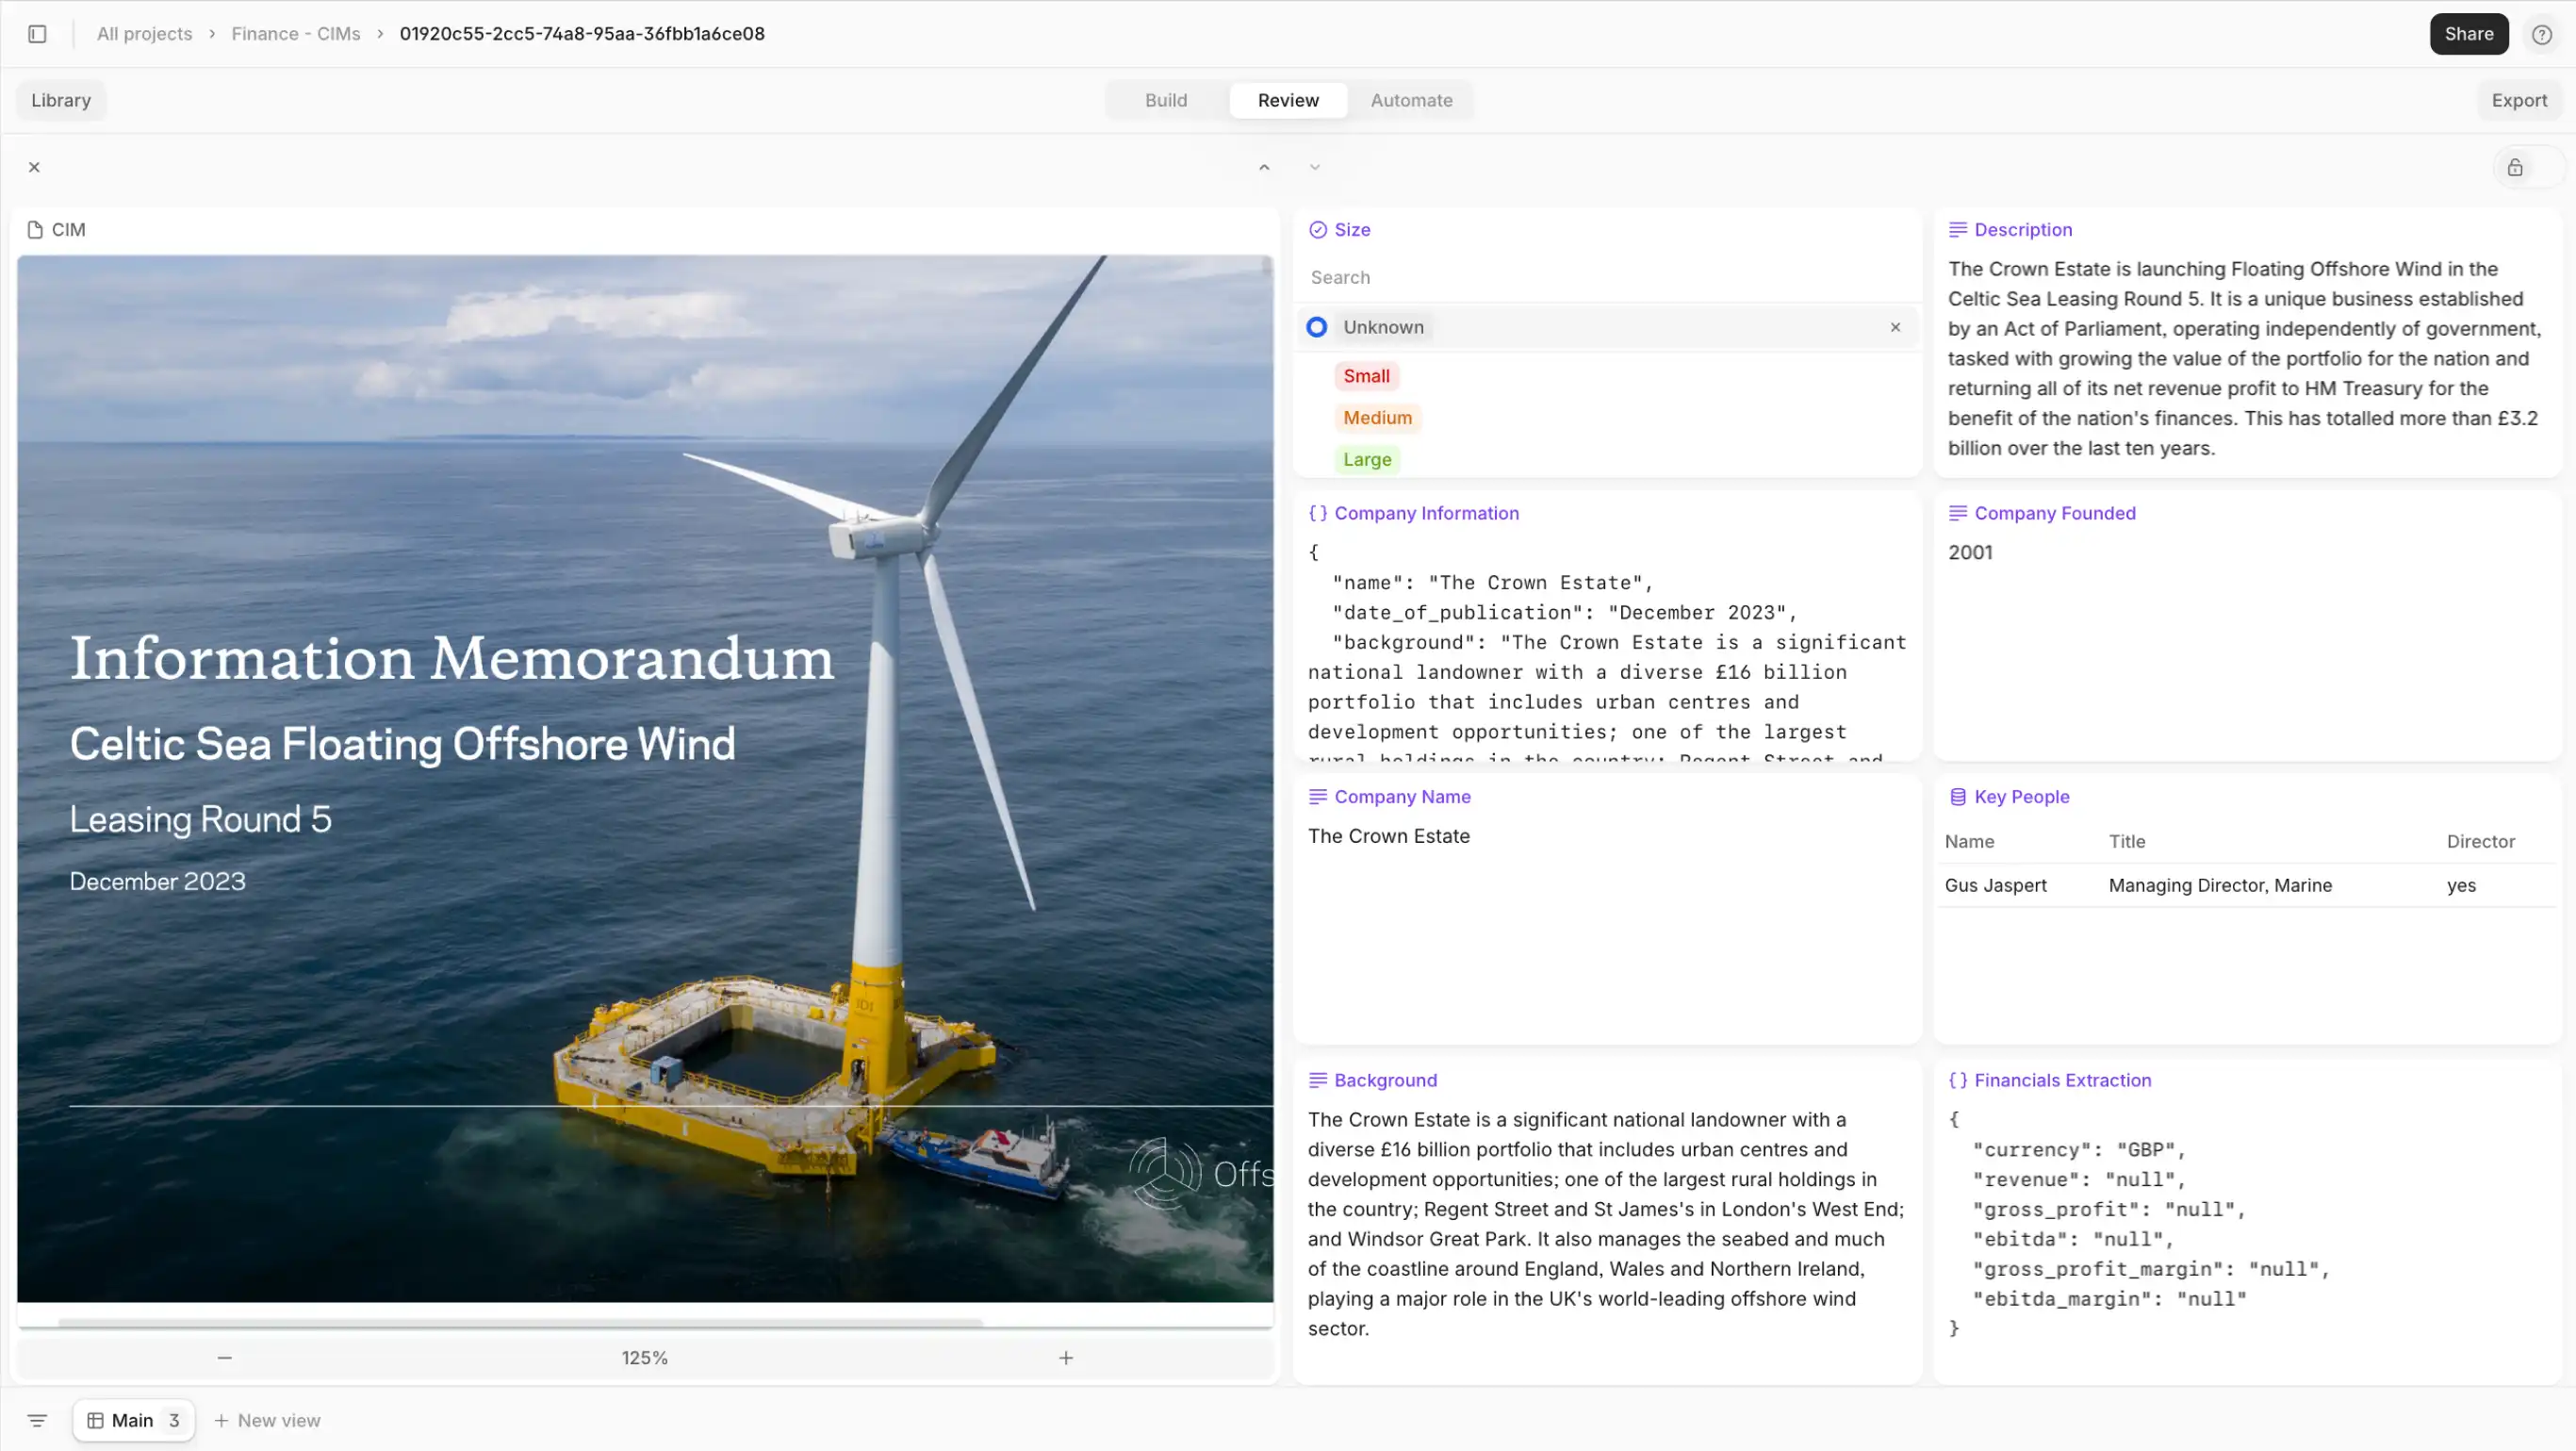Image resolution: width=2576 pixels, height=1451 pixels.
Task: Click the Share button
Action: coord(2469,34)
